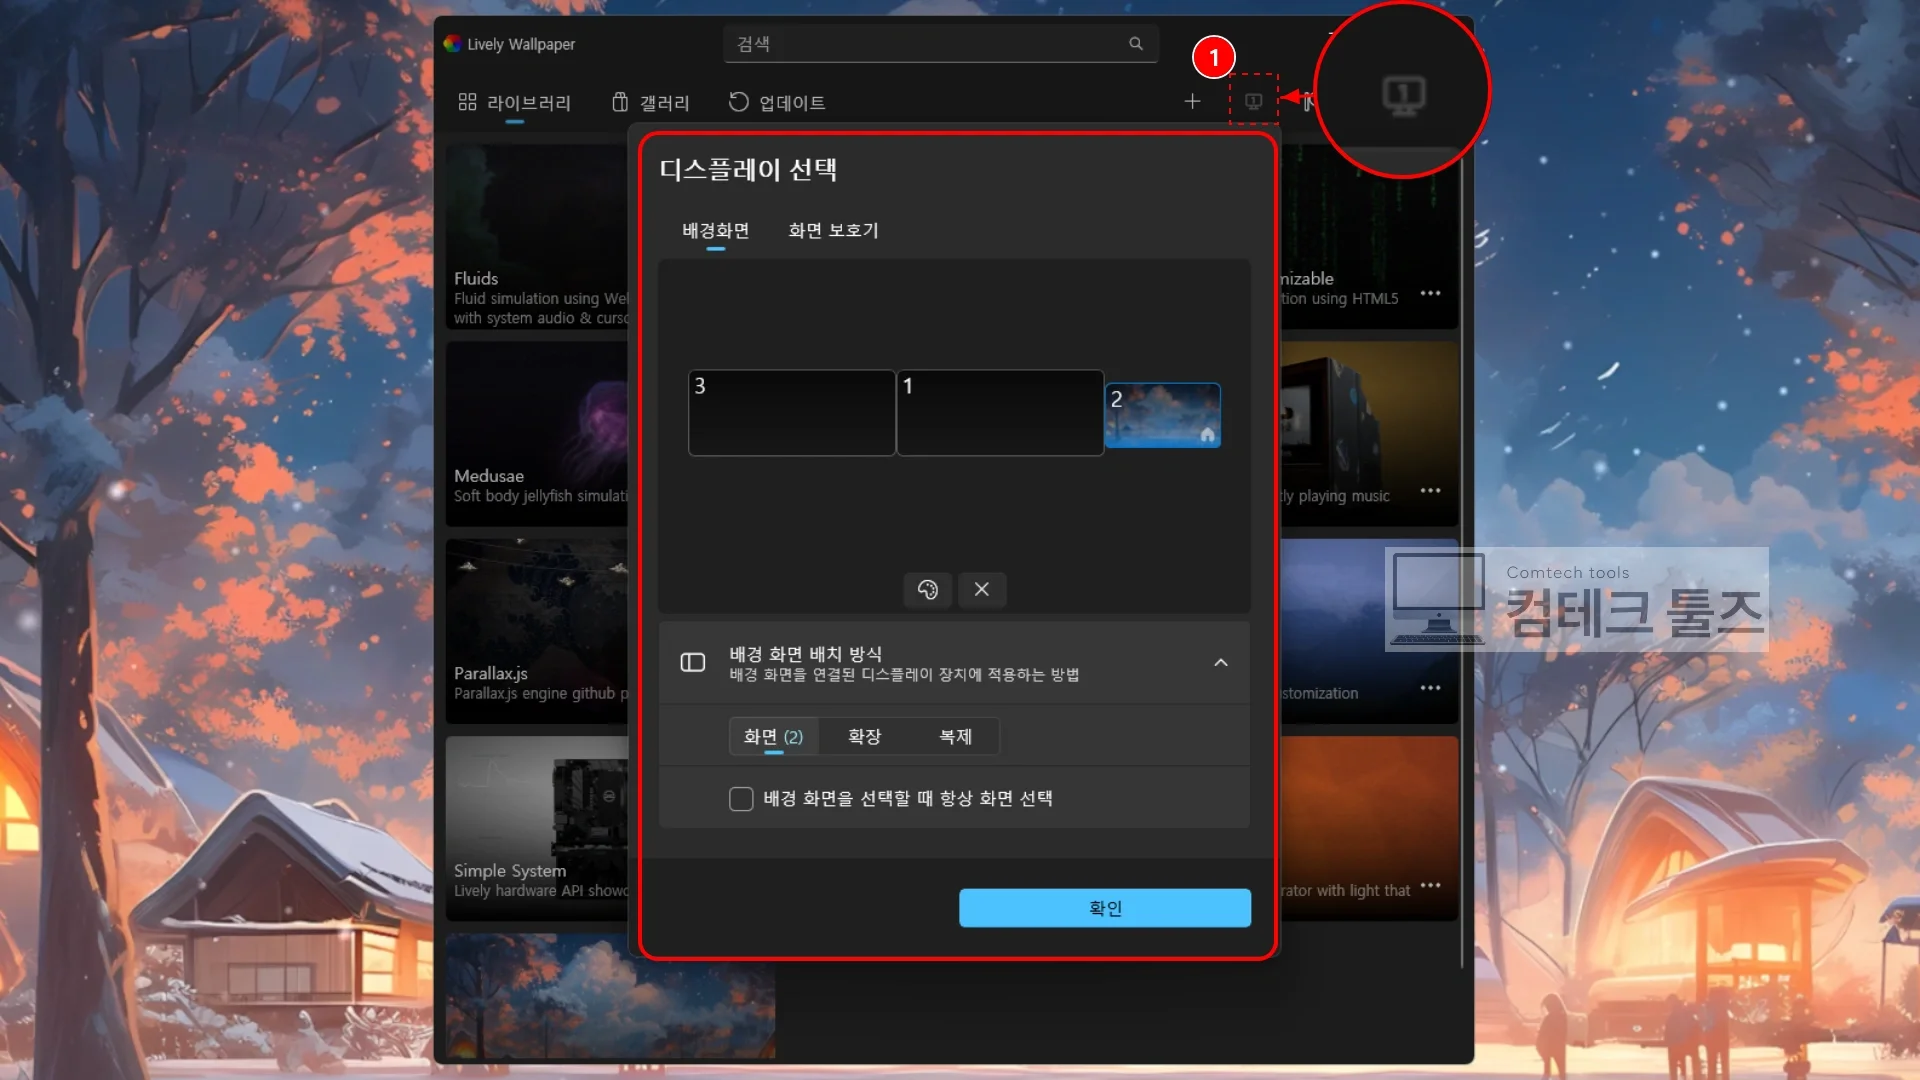Click the close wallpaper X icon

click(982, 589)
